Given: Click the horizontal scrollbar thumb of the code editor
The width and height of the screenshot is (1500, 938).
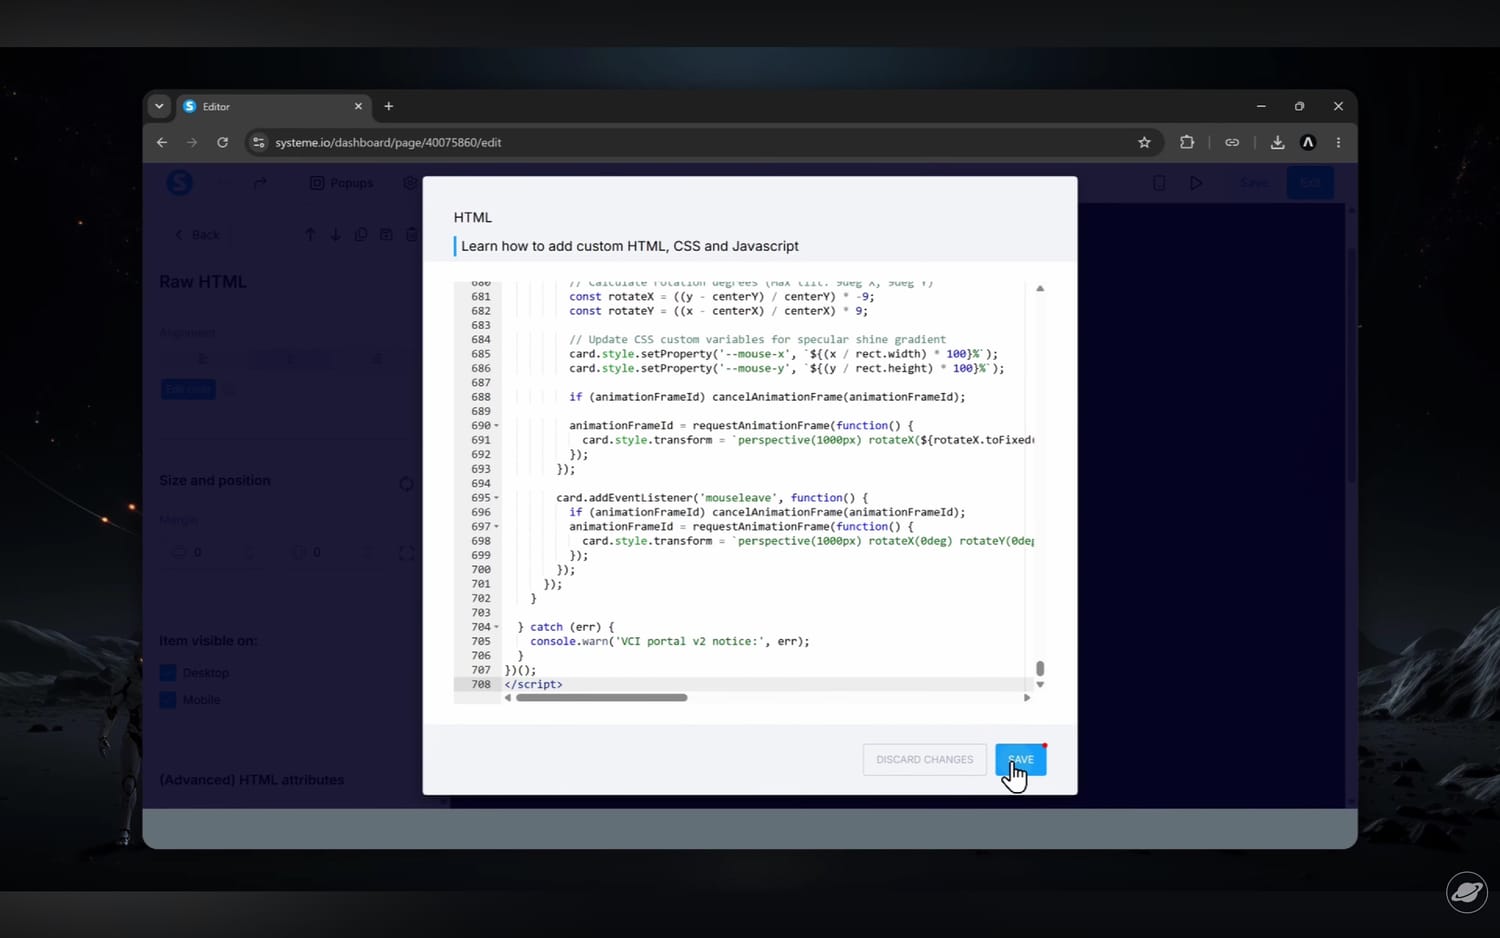Looking at the screenshot, I should pos(602,698).
